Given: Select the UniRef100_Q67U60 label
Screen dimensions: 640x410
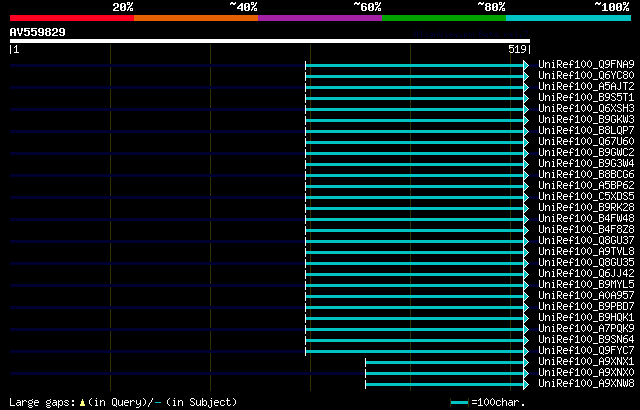Looking at the screenshot, I should tap(586, 142).
